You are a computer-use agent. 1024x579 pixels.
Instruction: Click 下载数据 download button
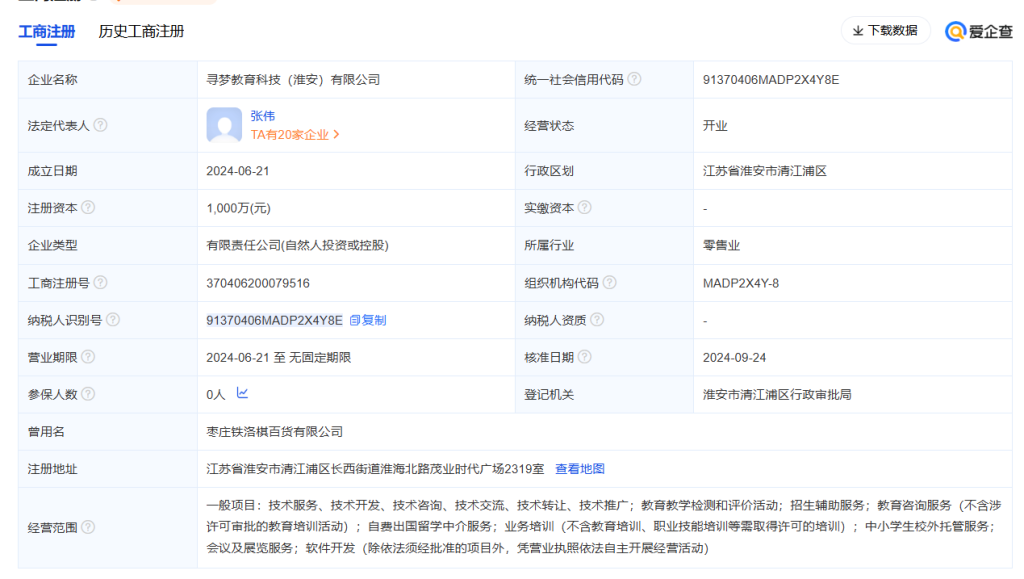coord(885,31)
